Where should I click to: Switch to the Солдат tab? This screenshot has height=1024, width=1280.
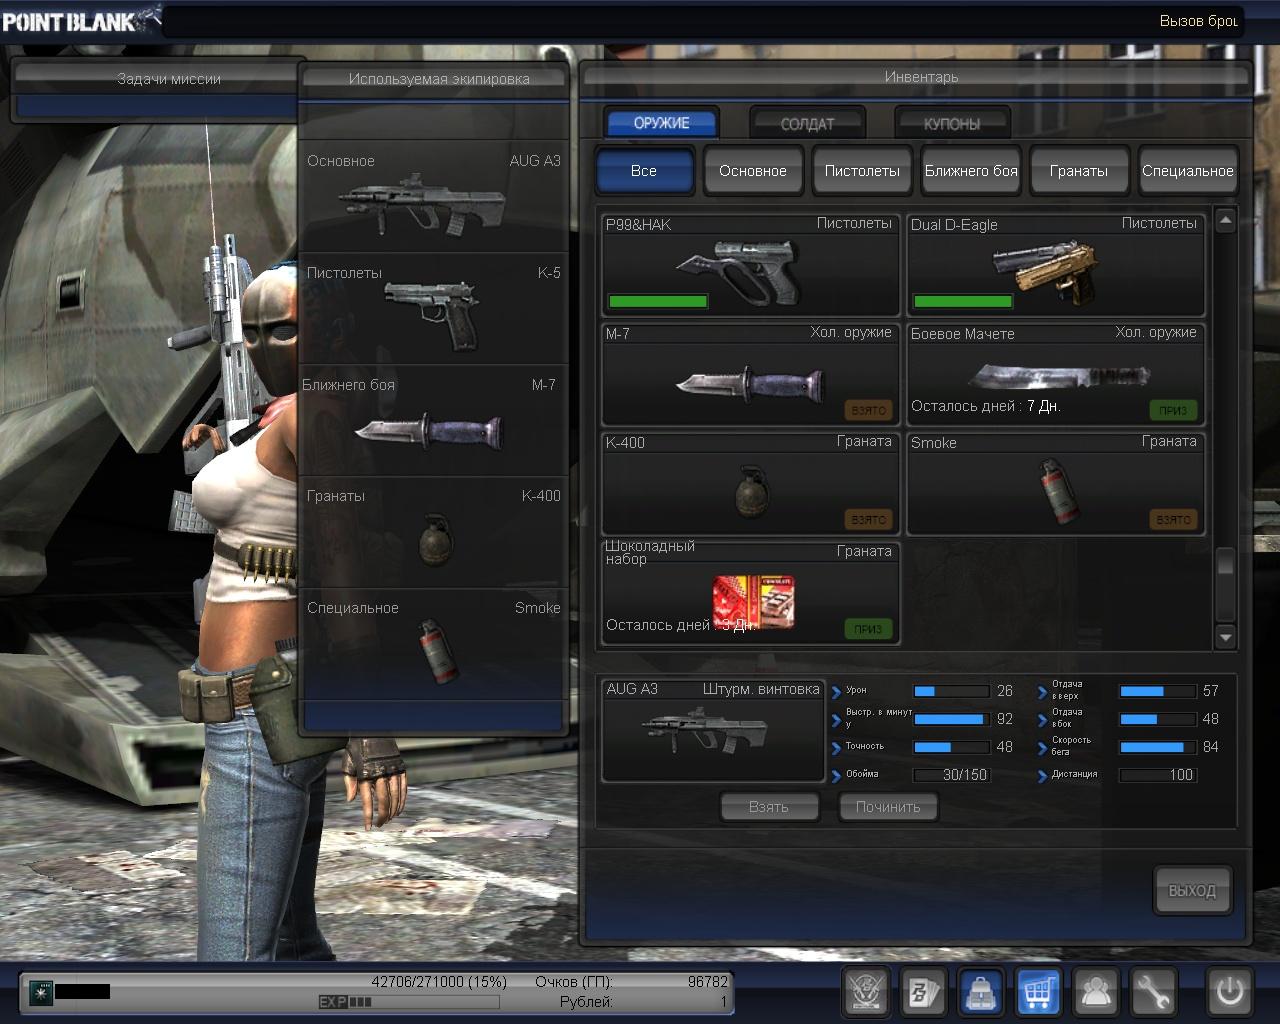pos(807,124)
